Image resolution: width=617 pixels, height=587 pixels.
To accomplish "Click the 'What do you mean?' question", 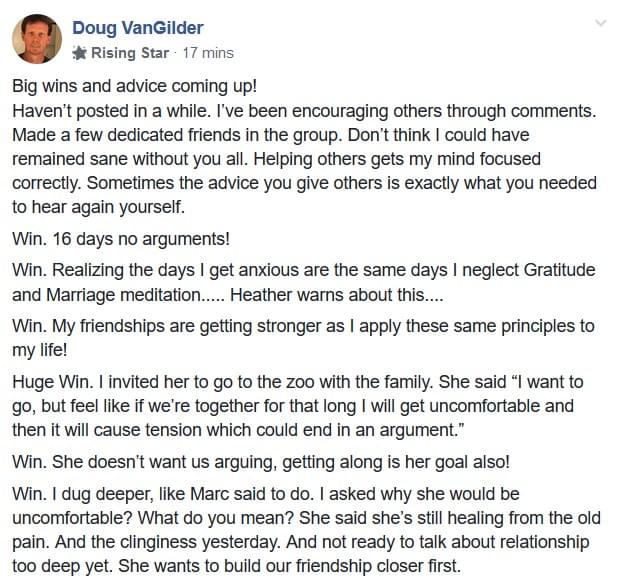I will pyautogui.click(x=216, y=519).
